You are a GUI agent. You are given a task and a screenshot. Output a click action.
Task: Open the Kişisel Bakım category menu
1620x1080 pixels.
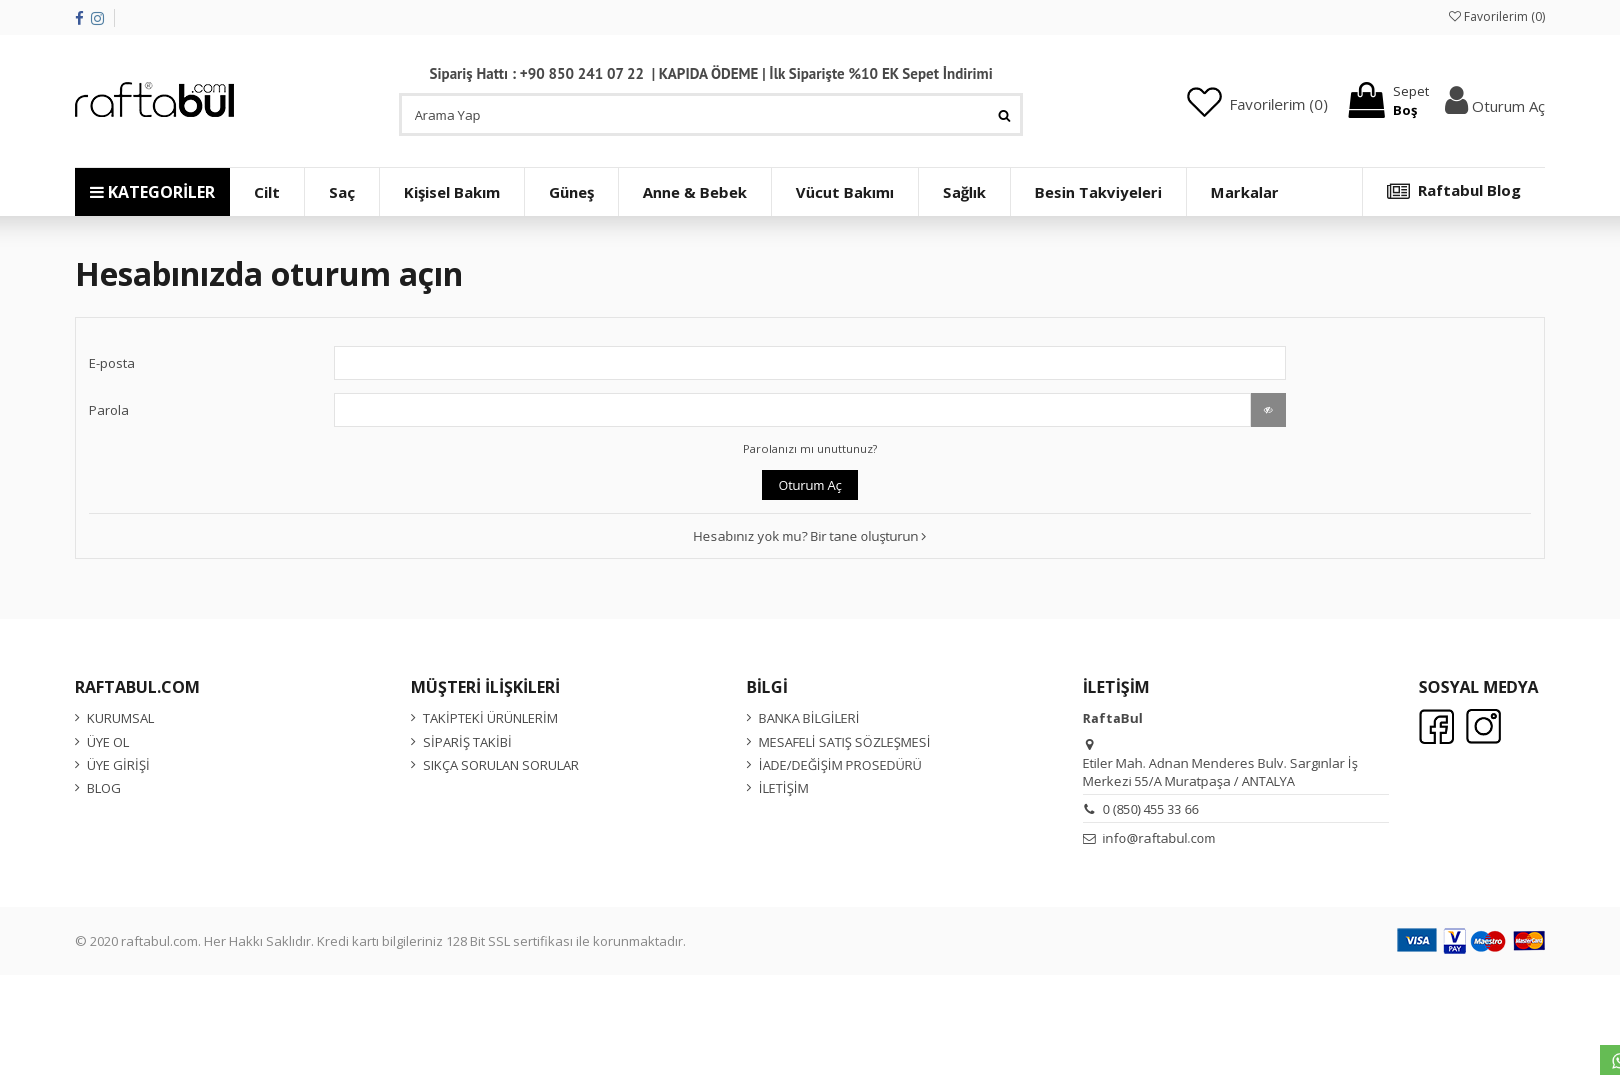pos(452,192)
